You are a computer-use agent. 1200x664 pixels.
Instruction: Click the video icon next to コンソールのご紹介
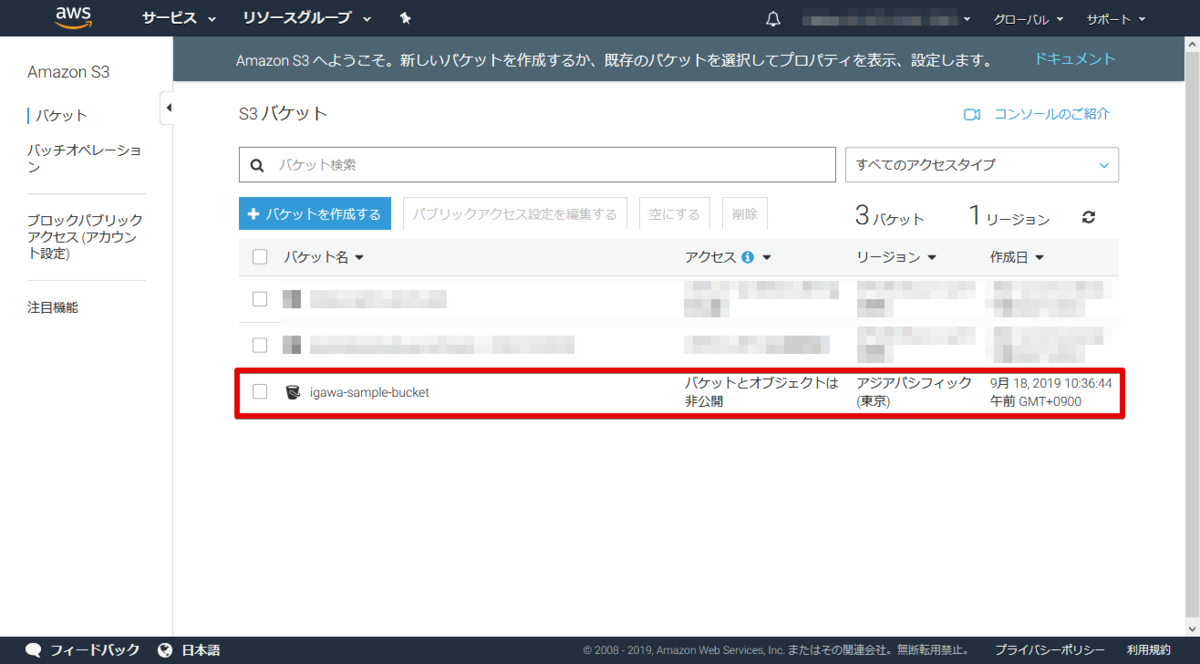pos(971,114)
